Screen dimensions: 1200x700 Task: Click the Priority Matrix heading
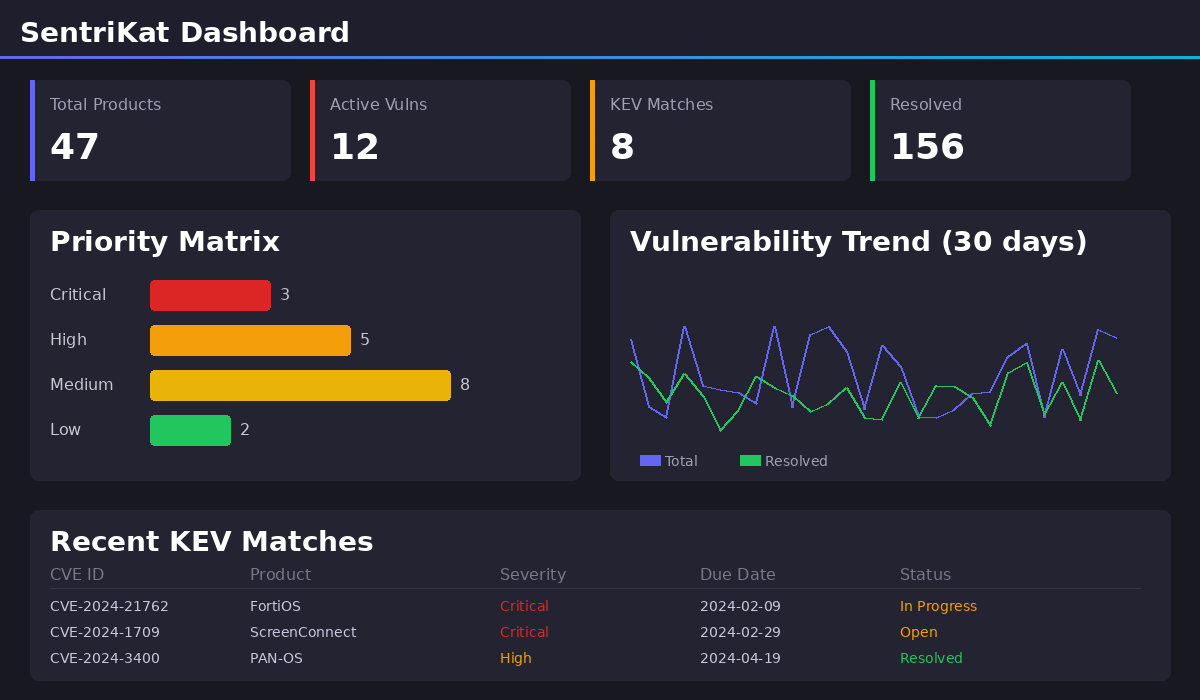pyautogui.click(x=165, y=242)
